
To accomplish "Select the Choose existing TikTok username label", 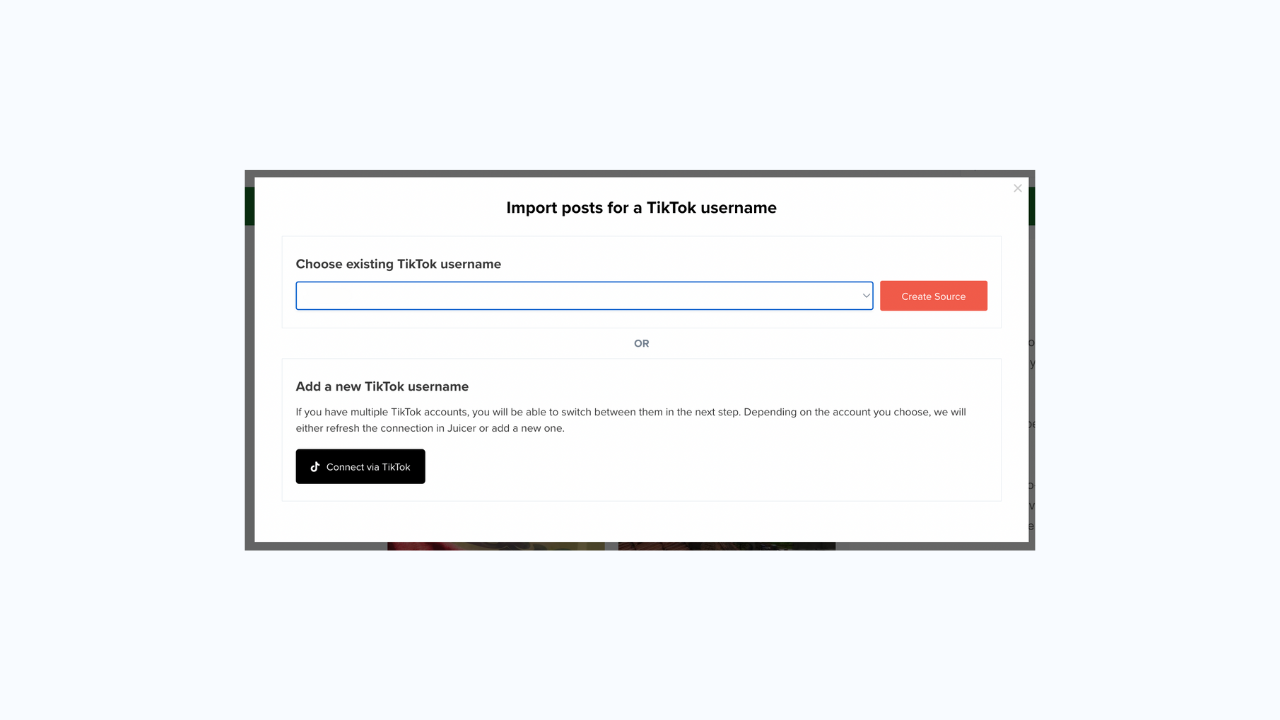I will [x=398, y=264].
